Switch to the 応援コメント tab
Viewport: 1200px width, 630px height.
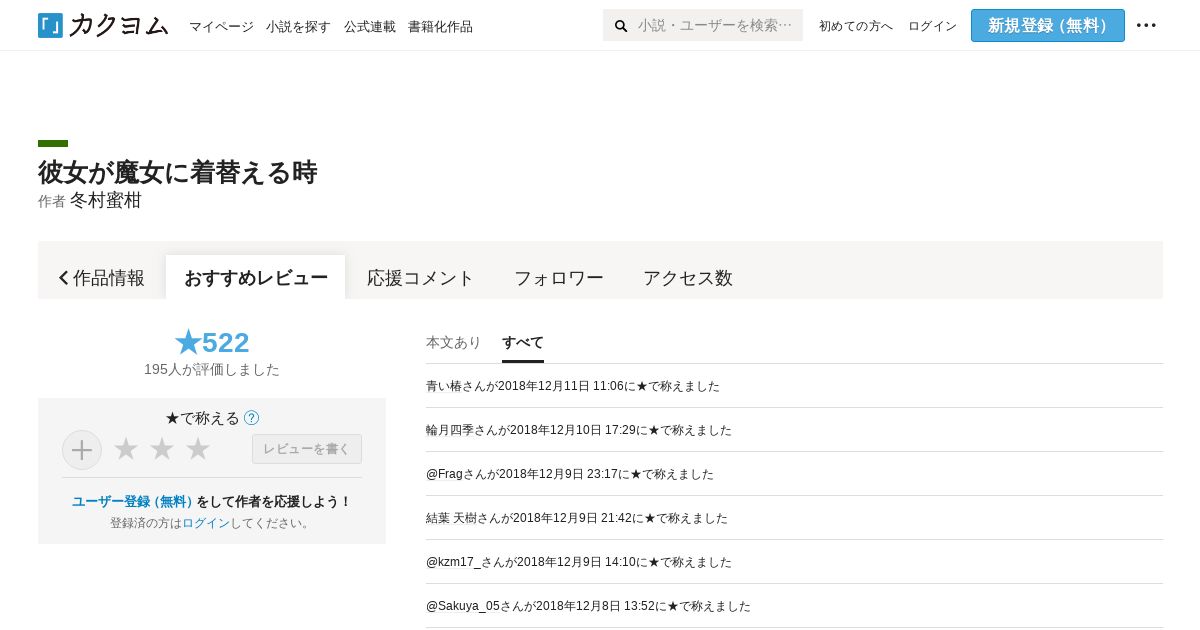[420, 278]
